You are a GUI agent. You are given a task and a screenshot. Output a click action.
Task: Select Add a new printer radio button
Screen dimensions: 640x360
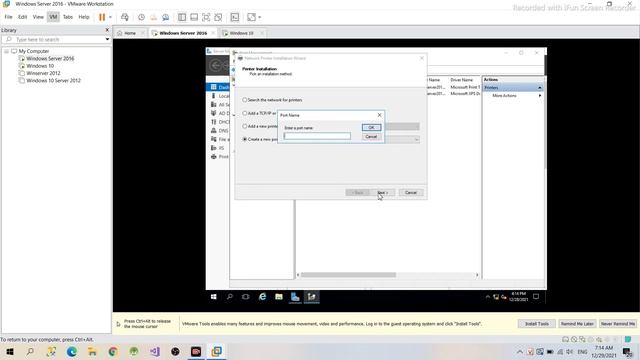[244, 126]
